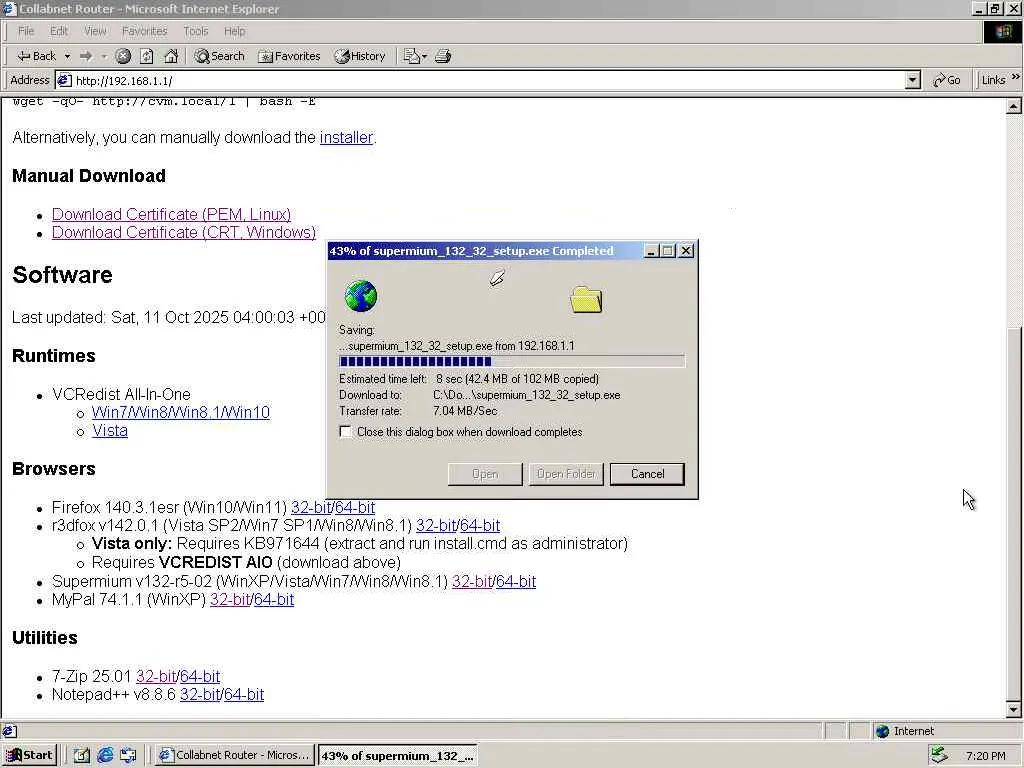Download 7-Zip 25.01 32-bit
Viewport: 1024px width, 768px height.
(x=155, y=677)
